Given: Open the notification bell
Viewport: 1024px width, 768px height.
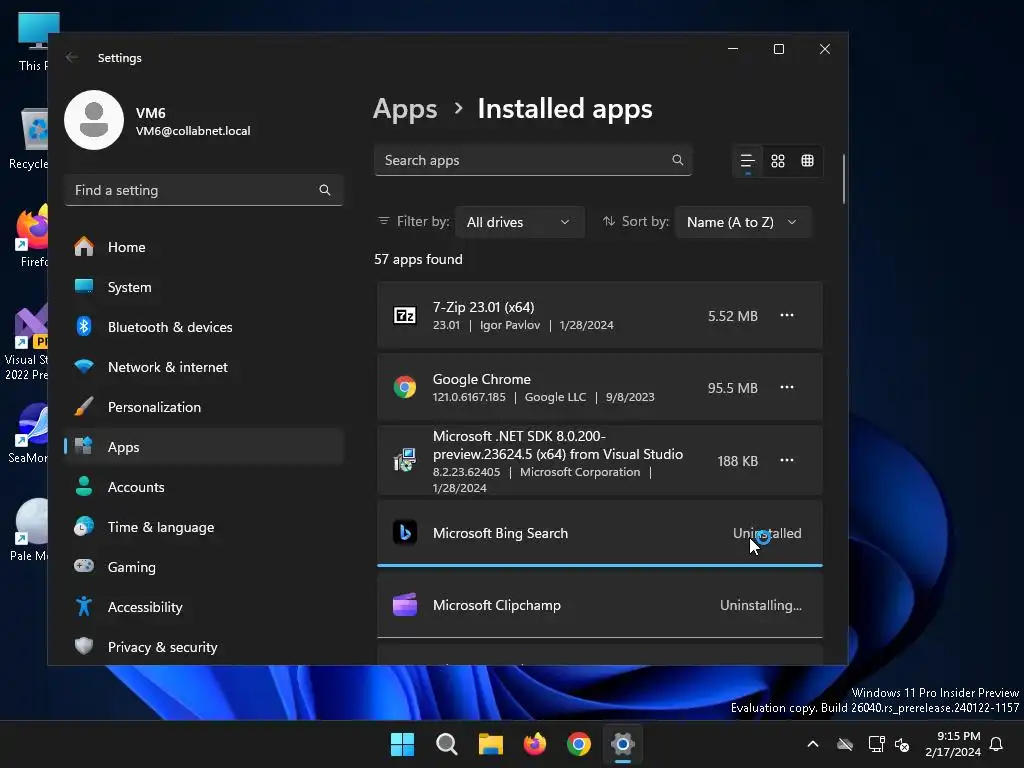Looking at the screenshot, I should [997, 744].
